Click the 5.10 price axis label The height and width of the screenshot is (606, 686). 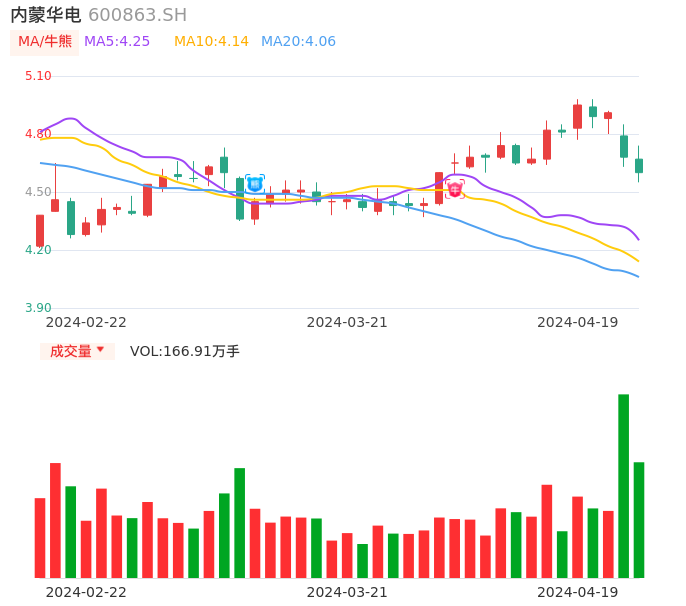[x=38, y=76]
